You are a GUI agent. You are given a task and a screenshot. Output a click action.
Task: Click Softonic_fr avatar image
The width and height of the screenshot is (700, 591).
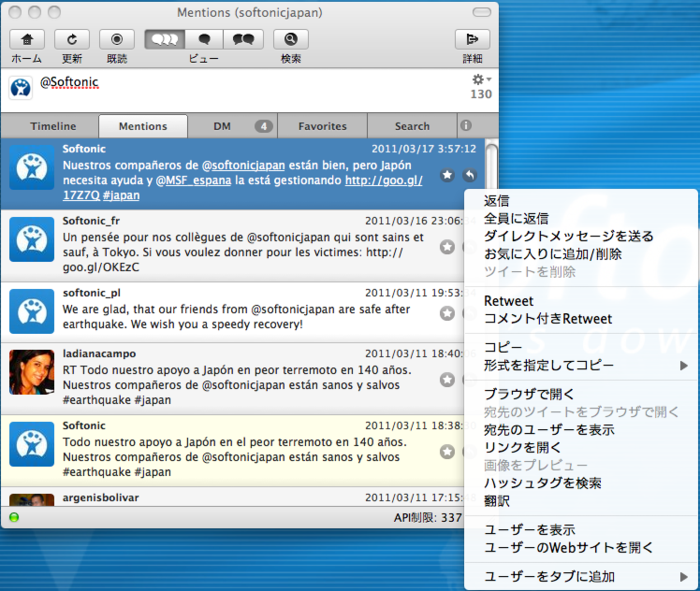[32, 240]
